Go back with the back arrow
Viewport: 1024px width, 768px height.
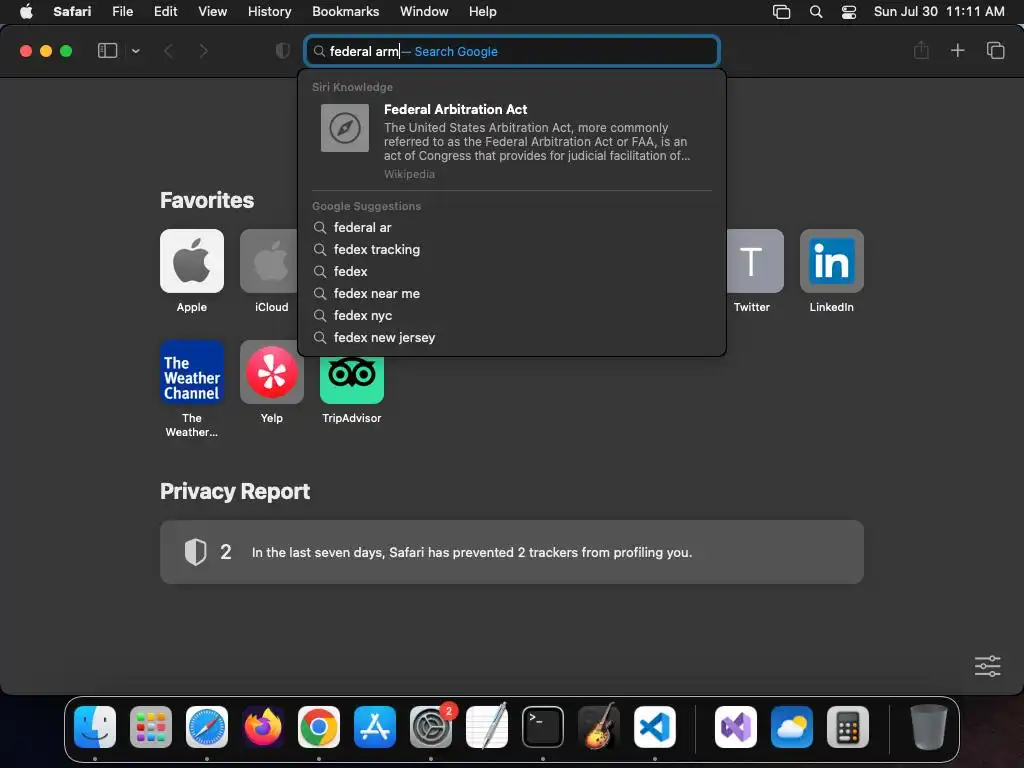click(168, 51)
